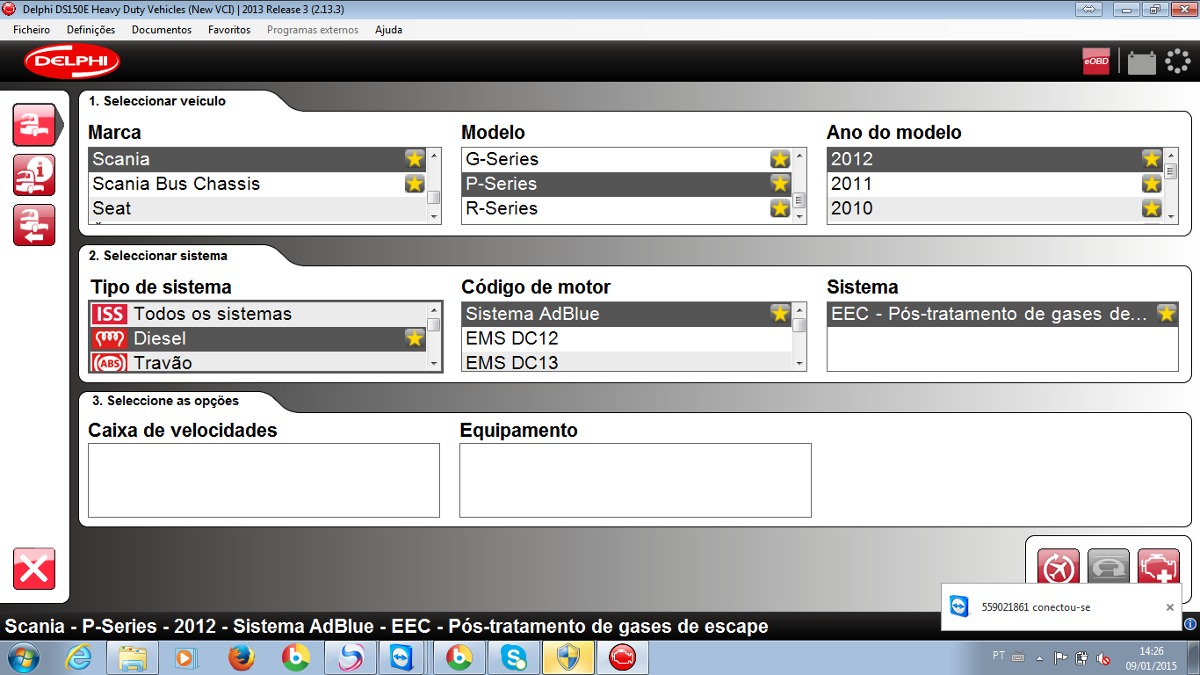1200x675 pixels.
Task: Open the Documentos menu
Action: (x=162, y=30)
